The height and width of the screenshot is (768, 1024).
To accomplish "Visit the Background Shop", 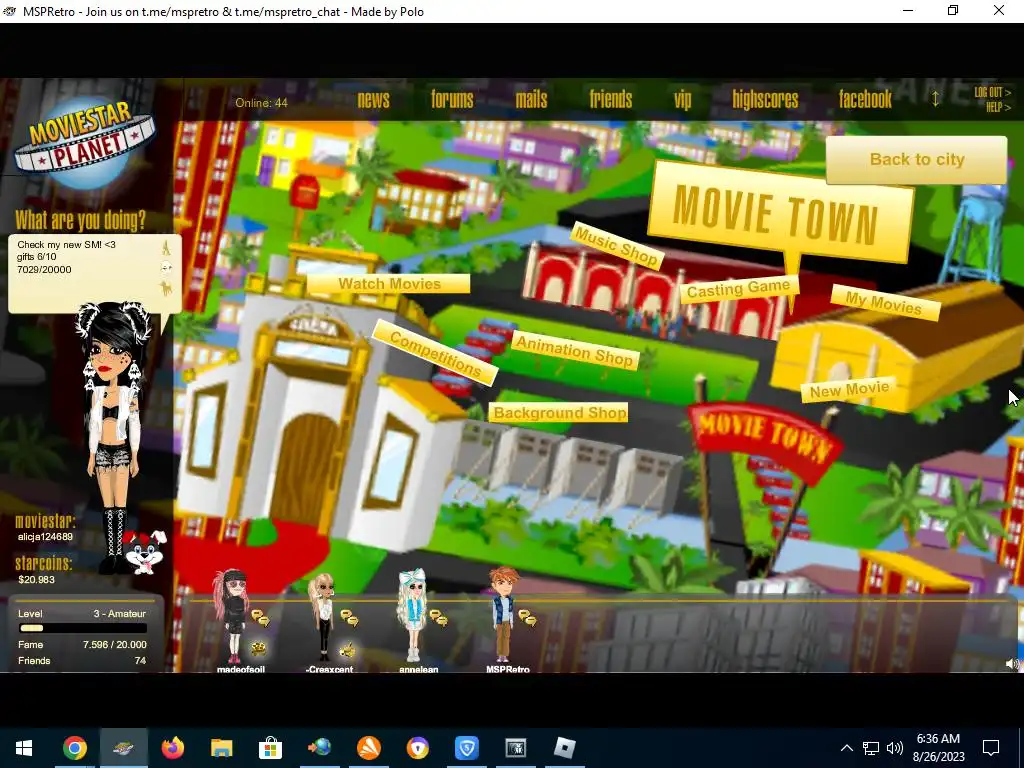I will coord(559,413).
